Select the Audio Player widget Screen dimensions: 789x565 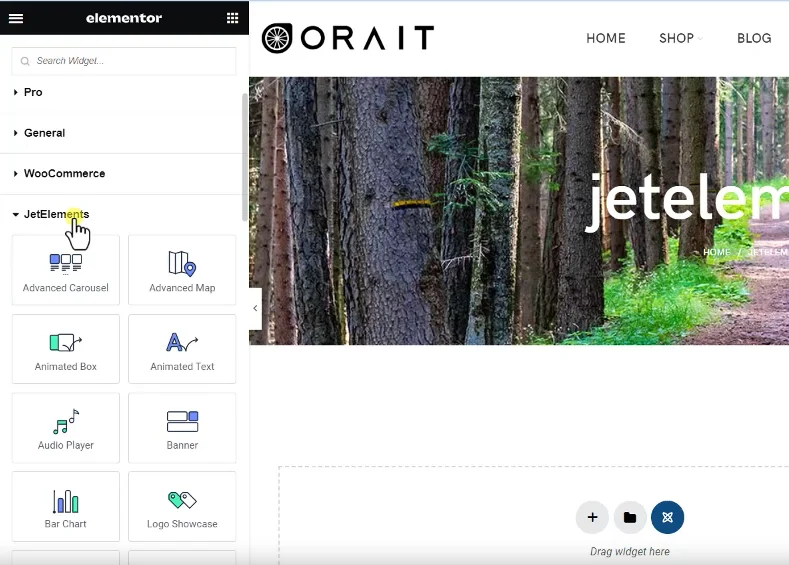click(66, 428)
